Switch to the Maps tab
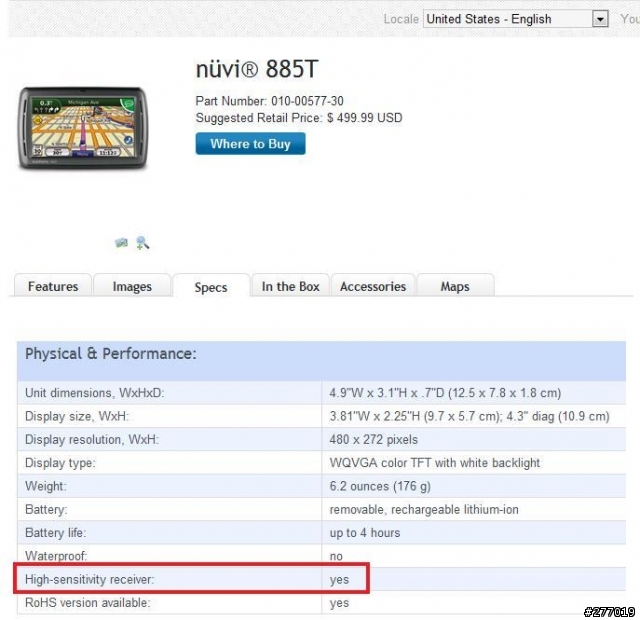Screen dimensions: 640x620 [455, 286]
